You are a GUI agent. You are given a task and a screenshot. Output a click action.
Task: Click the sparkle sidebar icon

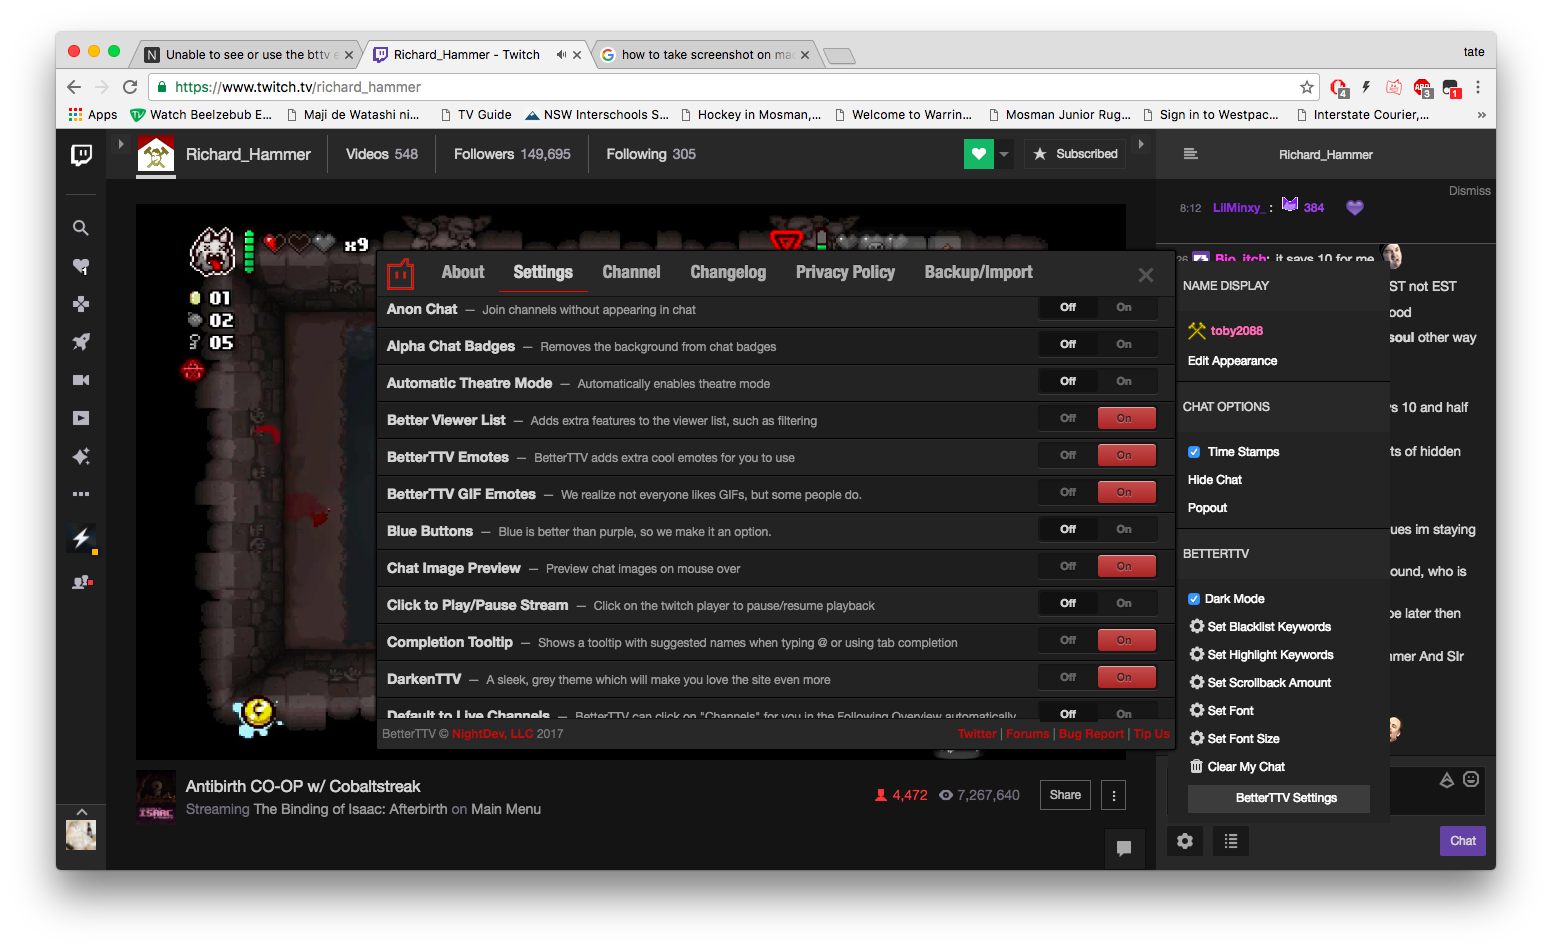tap(81, 456)
